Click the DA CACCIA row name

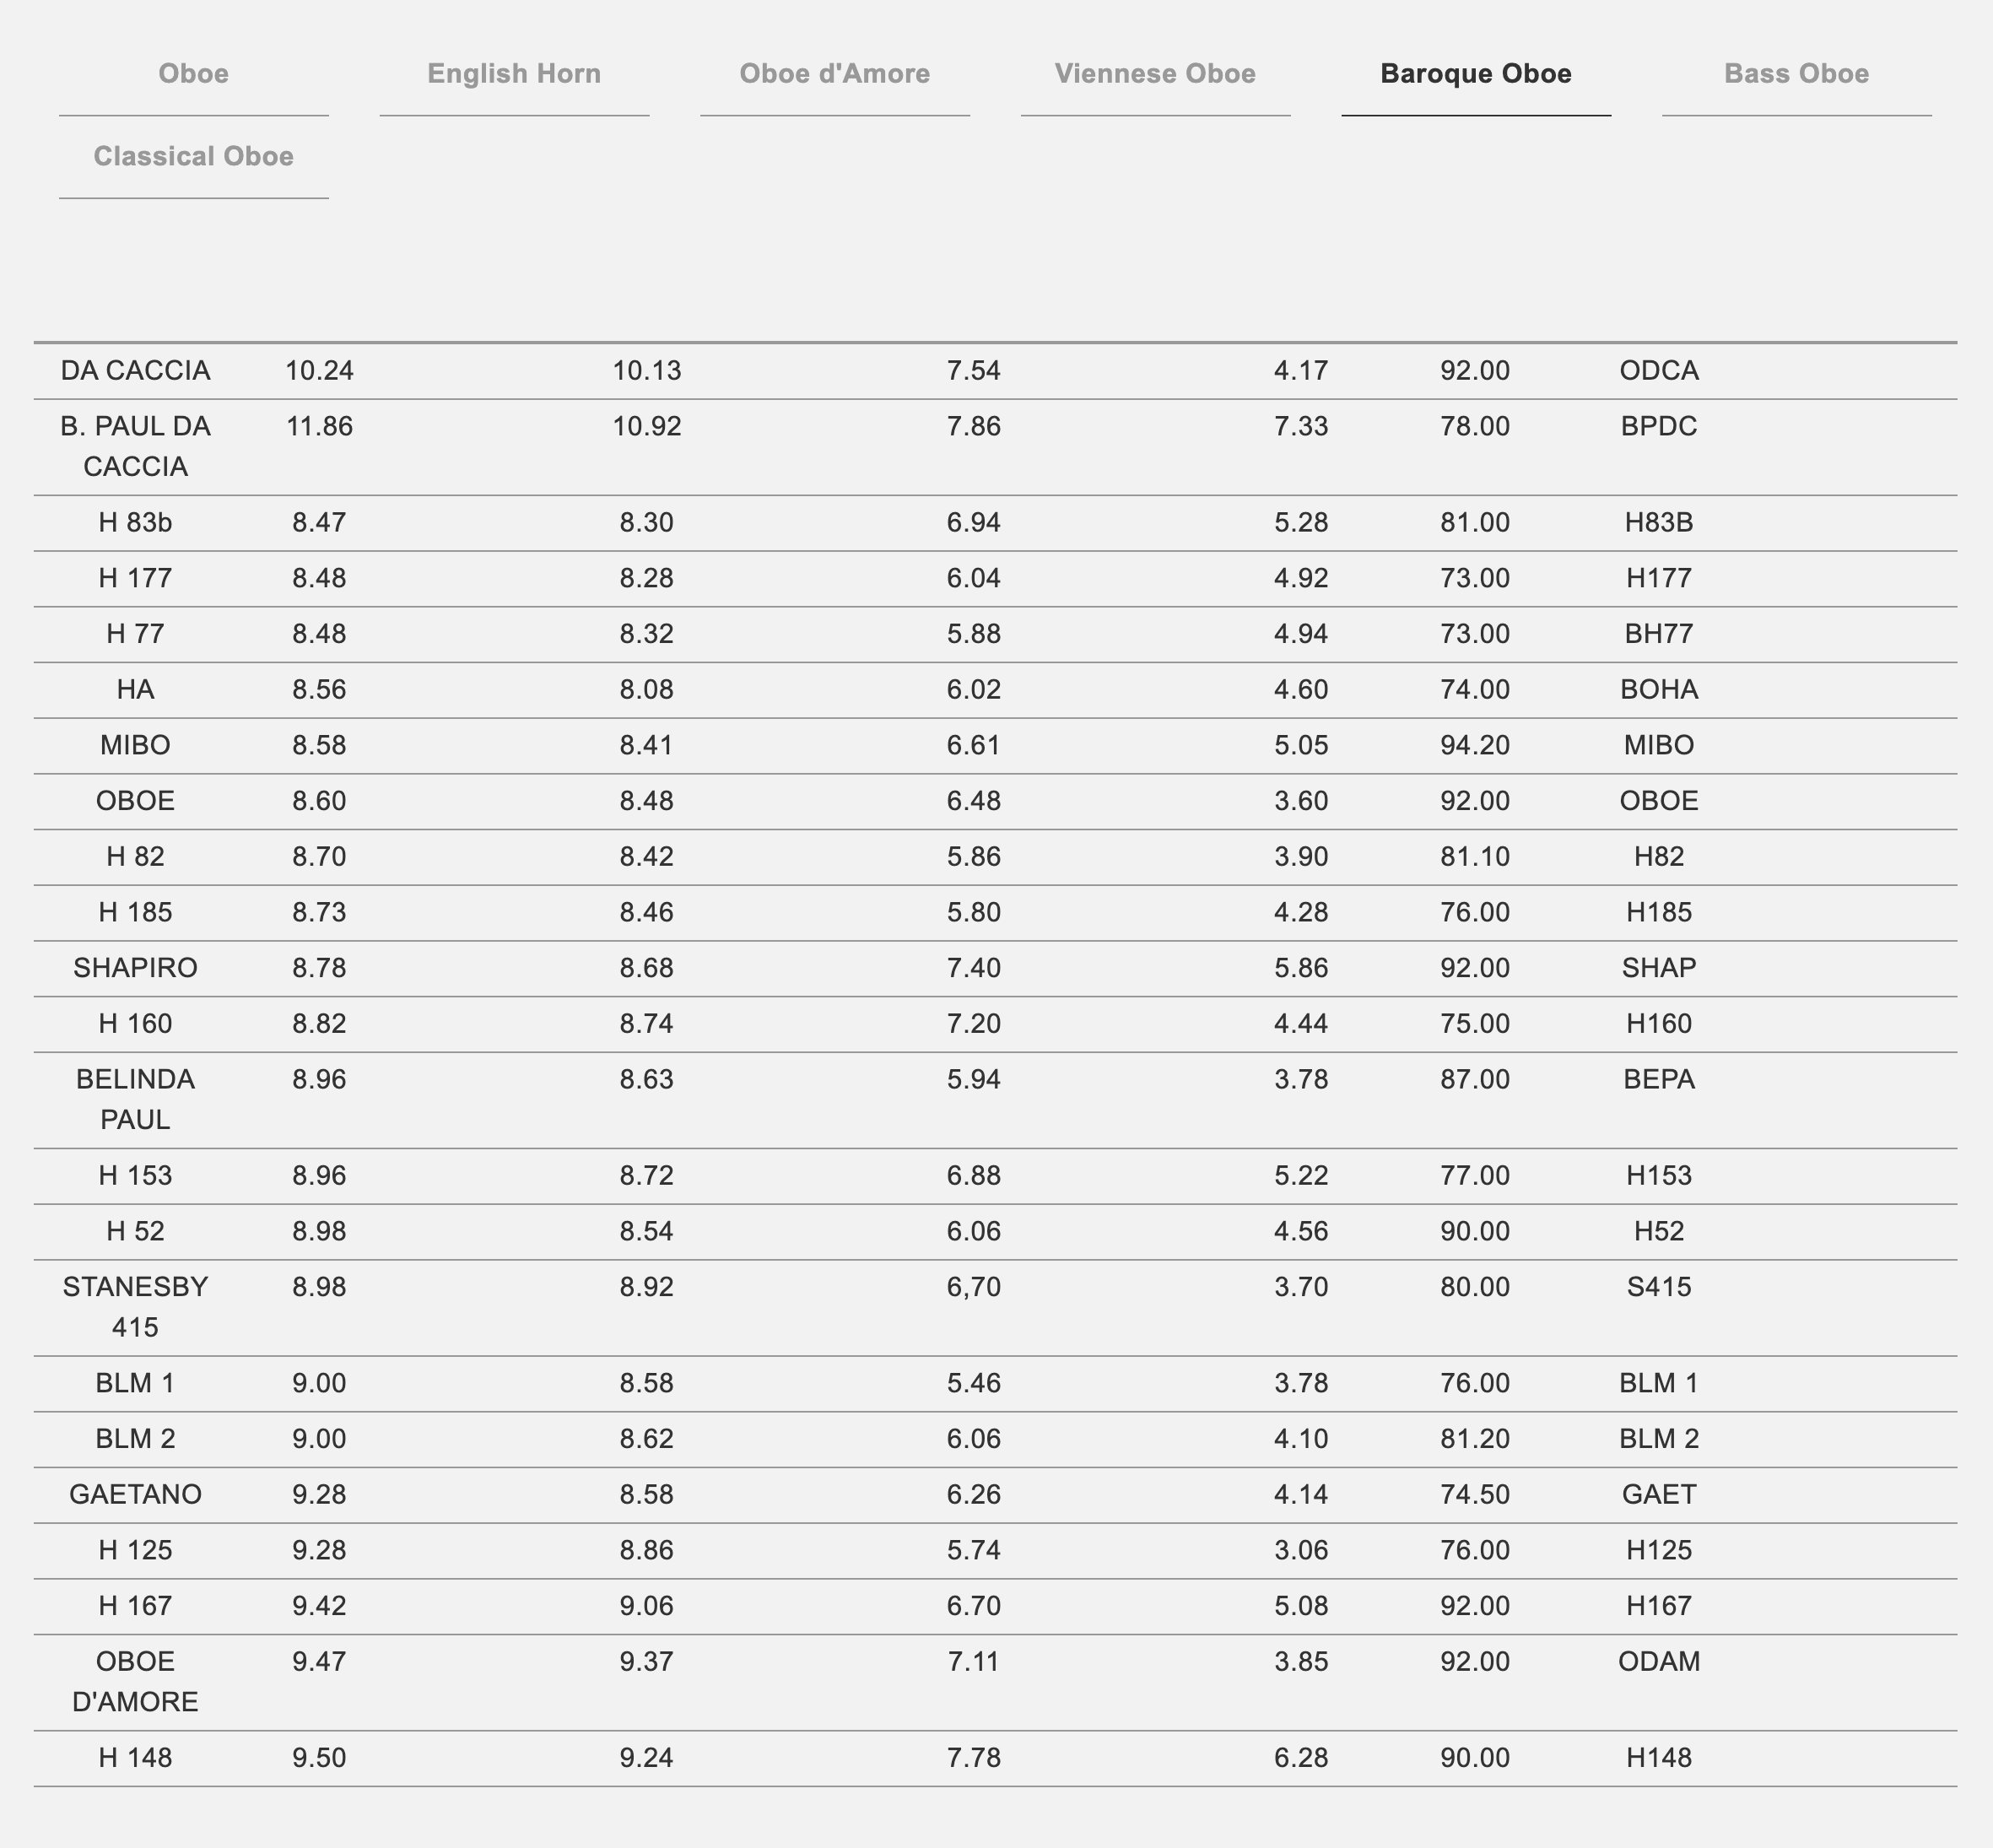135,371
